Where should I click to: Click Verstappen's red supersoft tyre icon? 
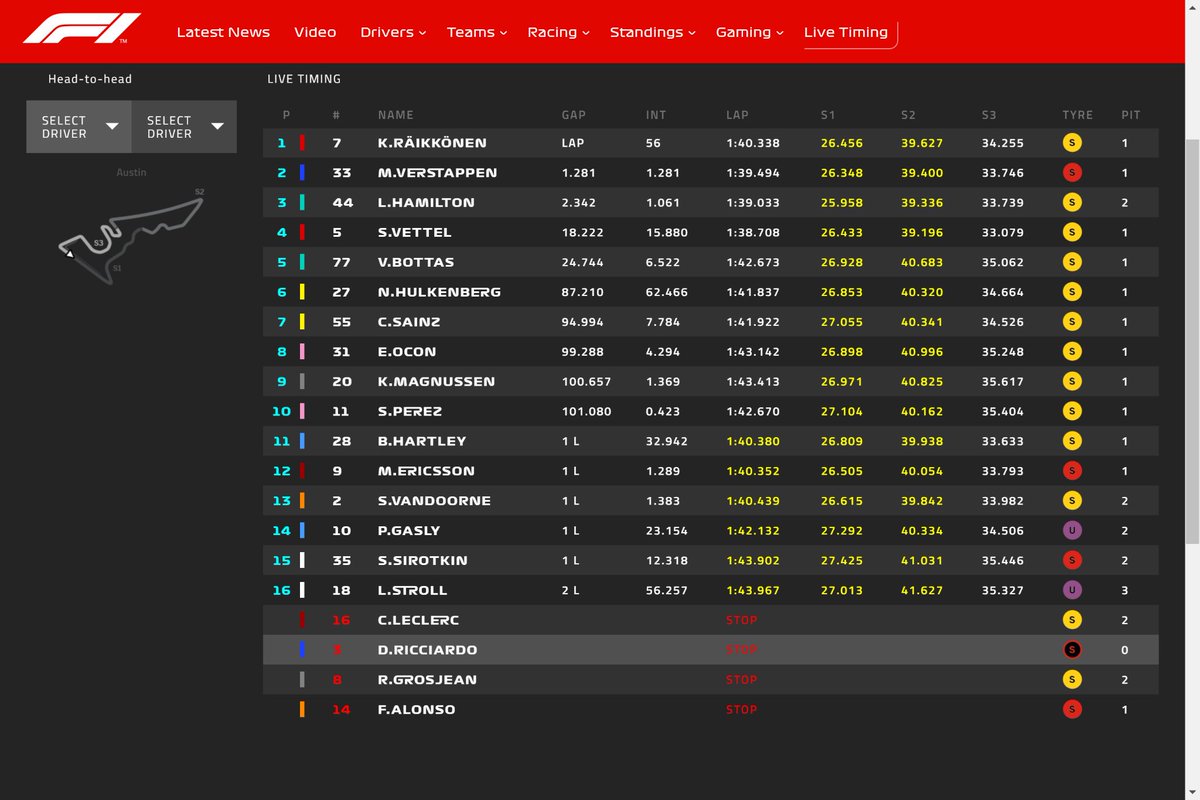pyautogui.click(x=1072, y=173)
